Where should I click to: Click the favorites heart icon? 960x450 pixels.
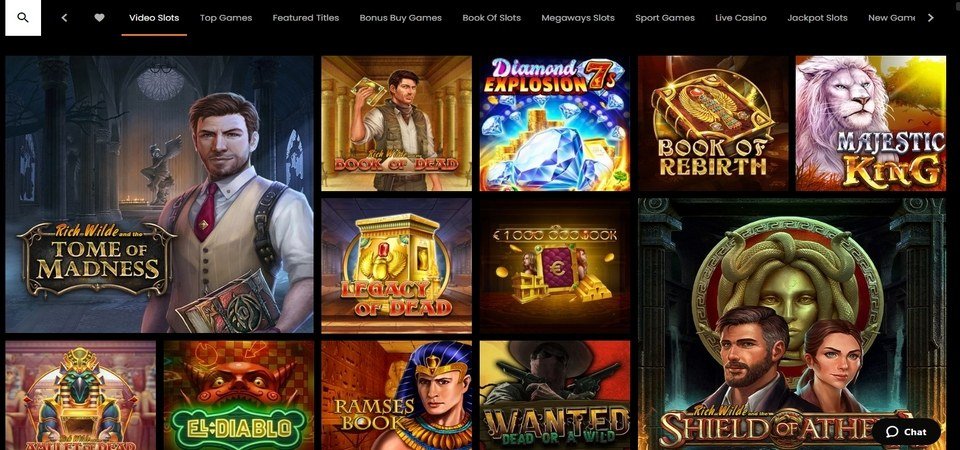pyautogui.click(x=99, y=18)
